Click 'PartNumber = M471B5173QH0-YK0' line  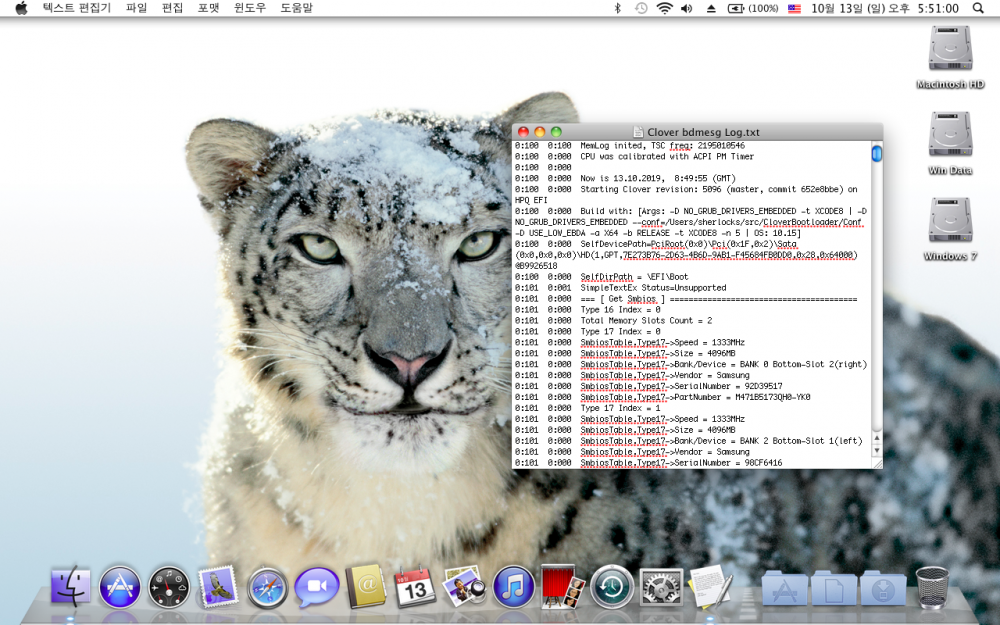pos(695,397)
